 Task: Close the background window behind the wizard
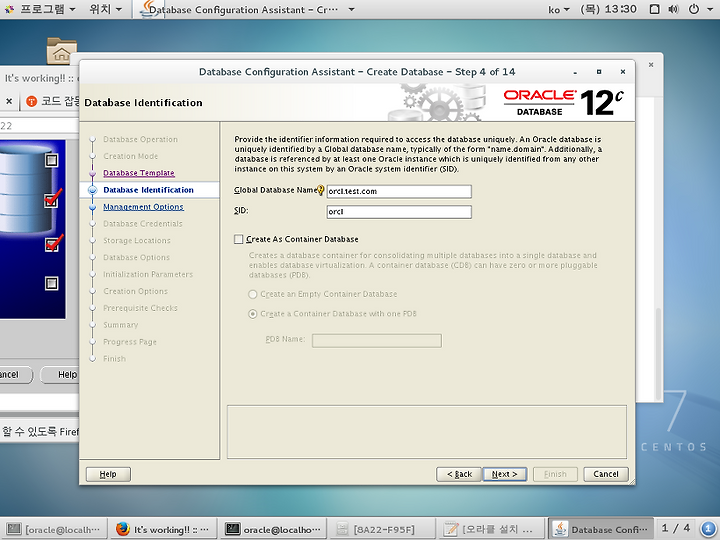click(x=651, y=65)
